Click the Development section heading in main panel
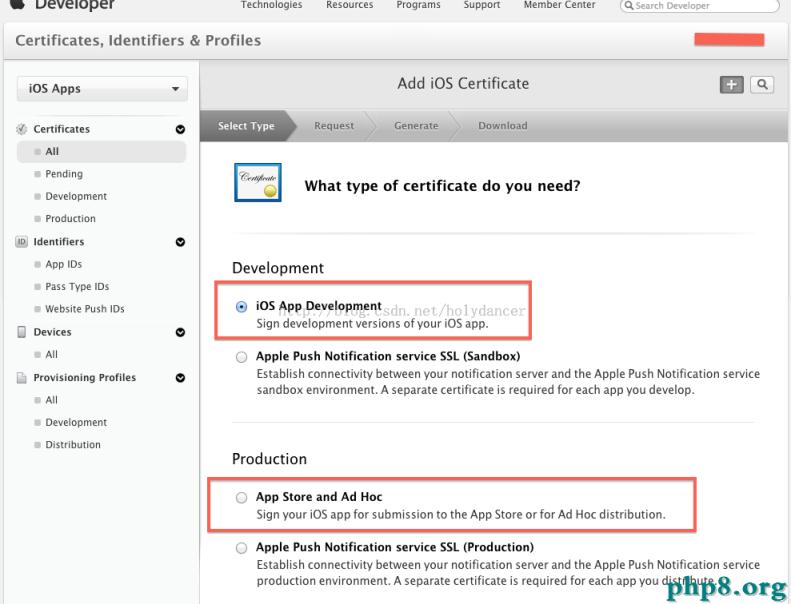Screen dimensions: 791x604 click(278, 268)
